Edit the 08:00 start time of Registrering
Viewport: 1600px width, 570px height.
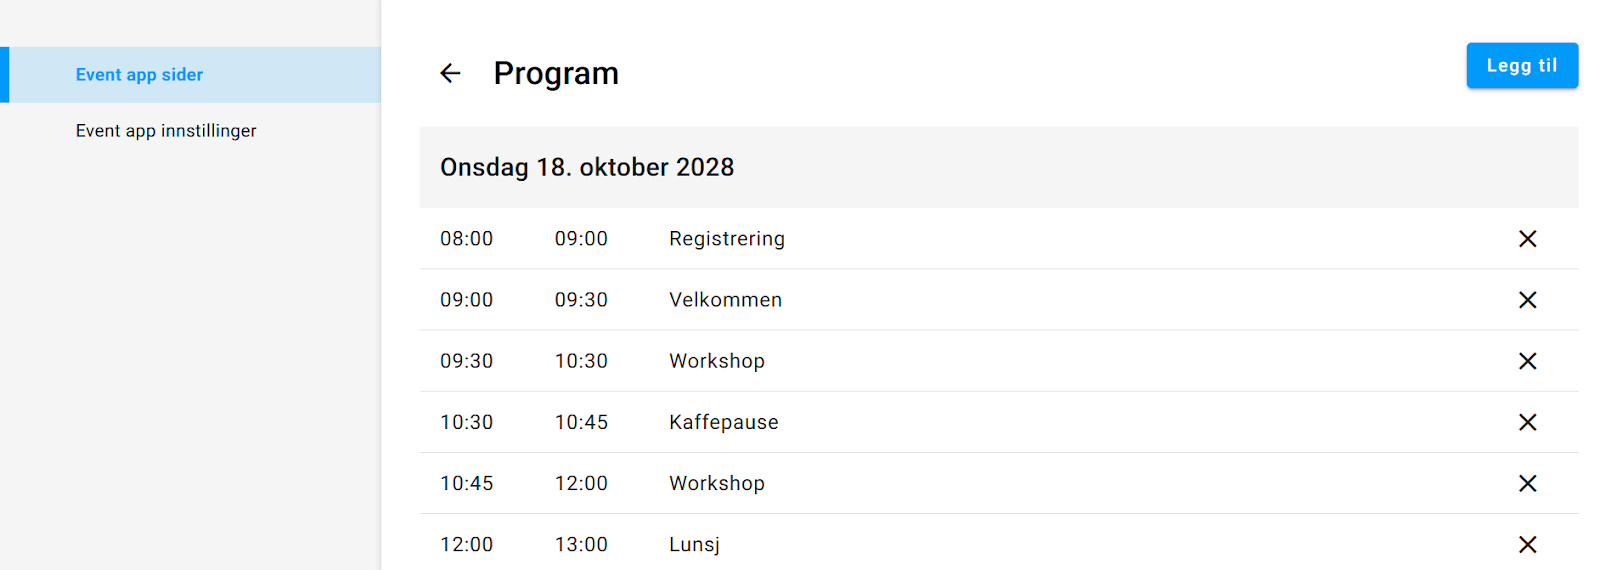[467, 239]
